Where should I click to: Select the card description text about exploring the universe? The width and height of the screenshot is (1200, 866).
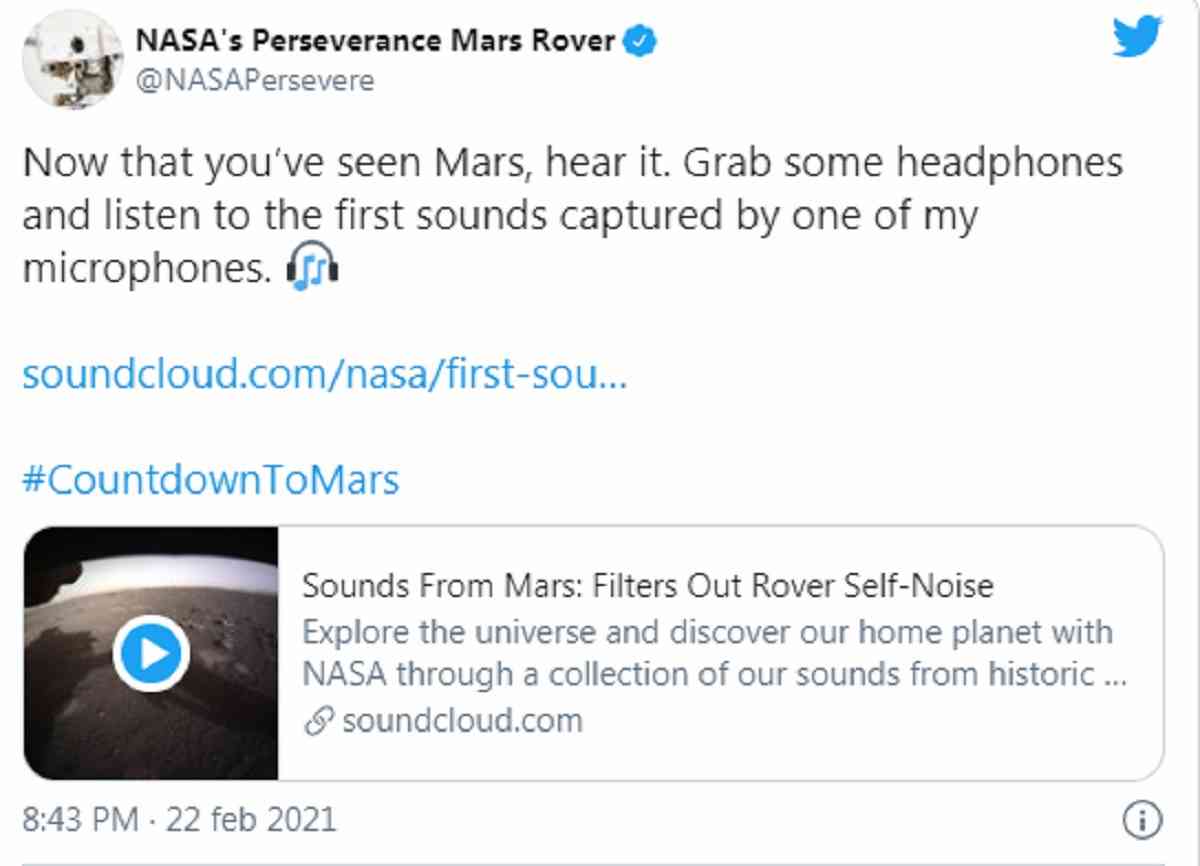(x=700, y=652)
